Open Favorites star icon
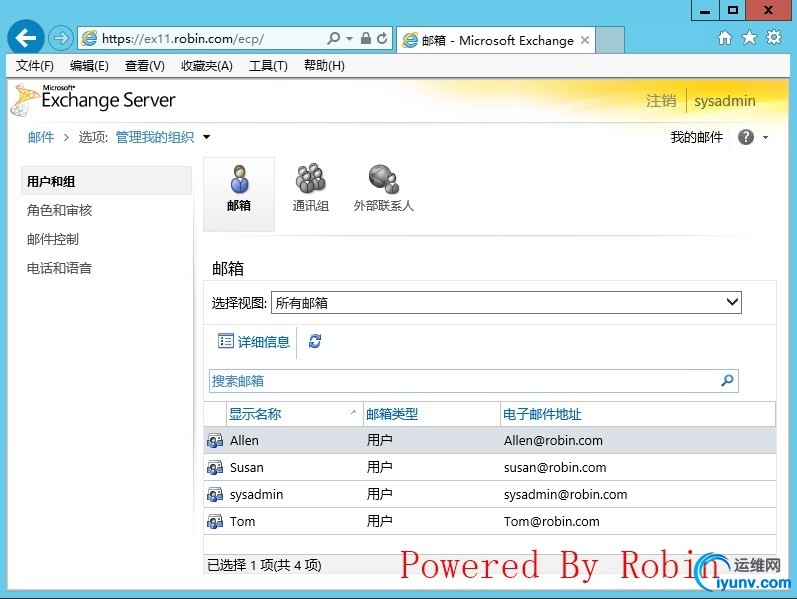 (x=749, y=38)
